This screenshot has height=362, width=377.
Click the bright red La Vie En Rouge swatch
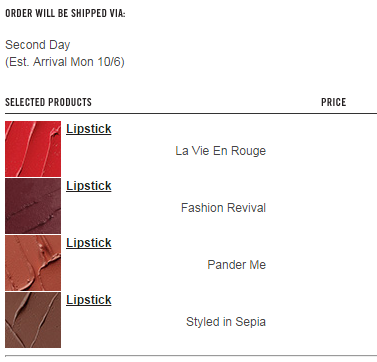(x=33, y=149)
